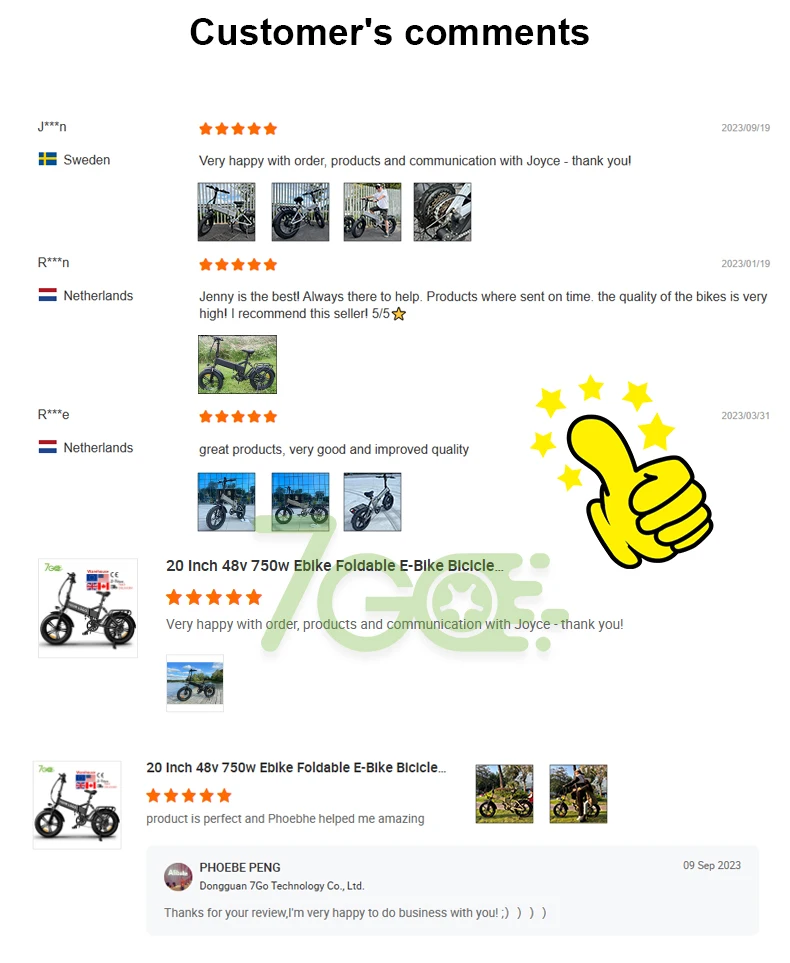Click the PHOEBE PENG seller name
790x963 pixels.
coord(240,867)
